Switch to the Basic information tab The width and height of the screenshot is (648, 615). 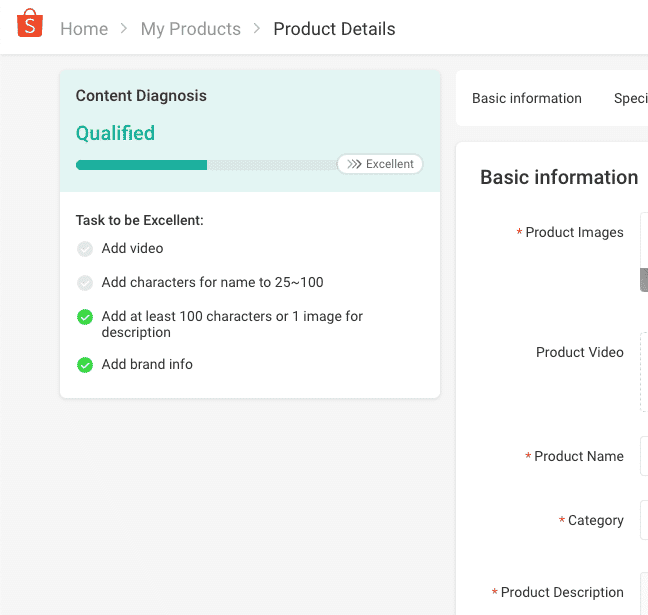tap(526, 98)
